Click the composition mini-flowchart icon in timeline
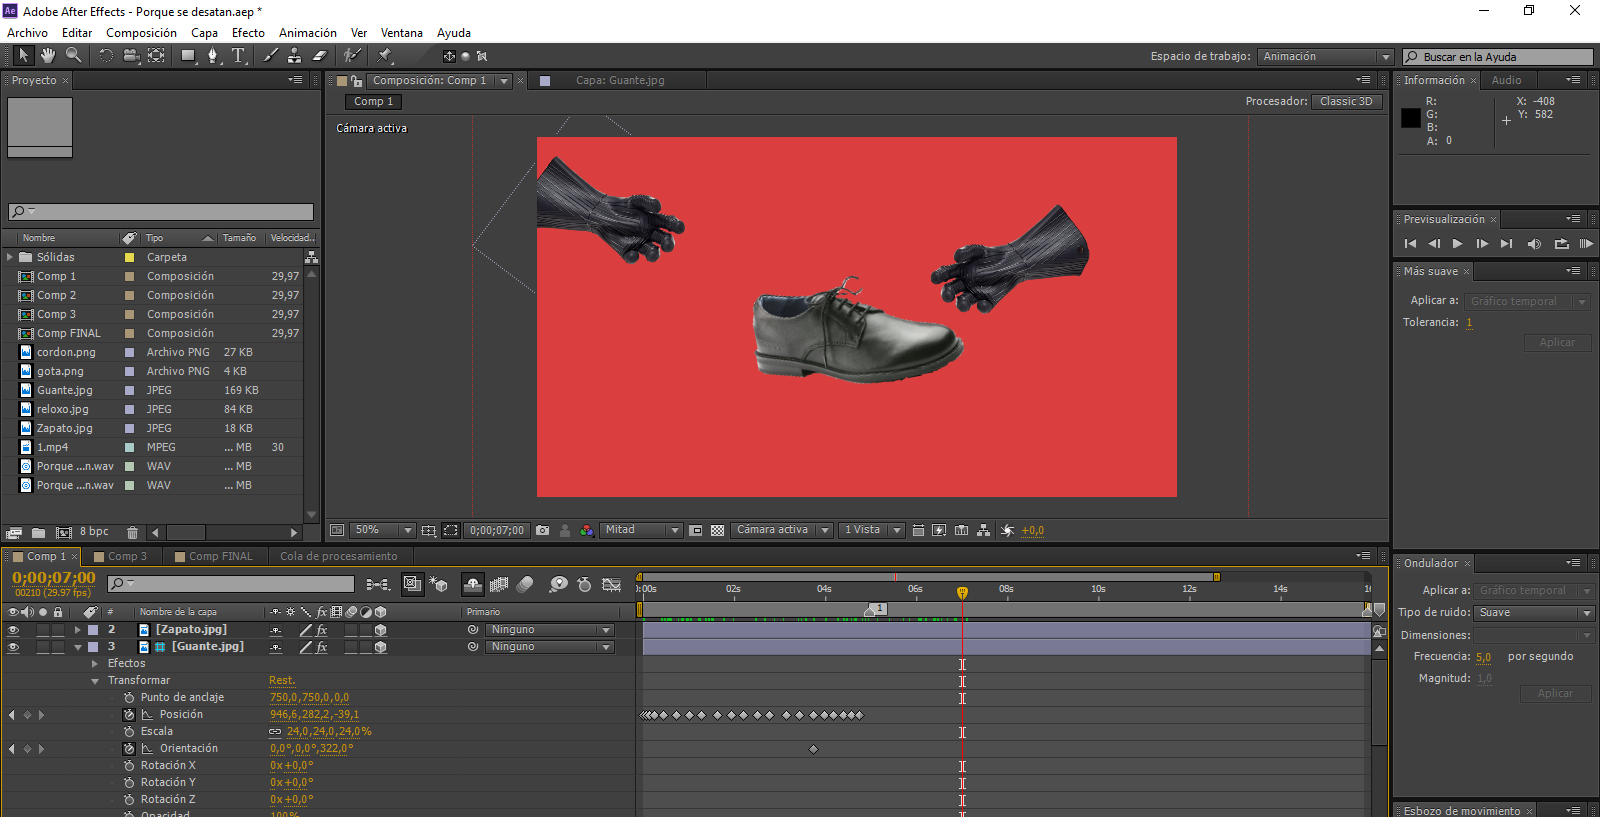This screenshot has width=1600, height=817. (377, 584)
